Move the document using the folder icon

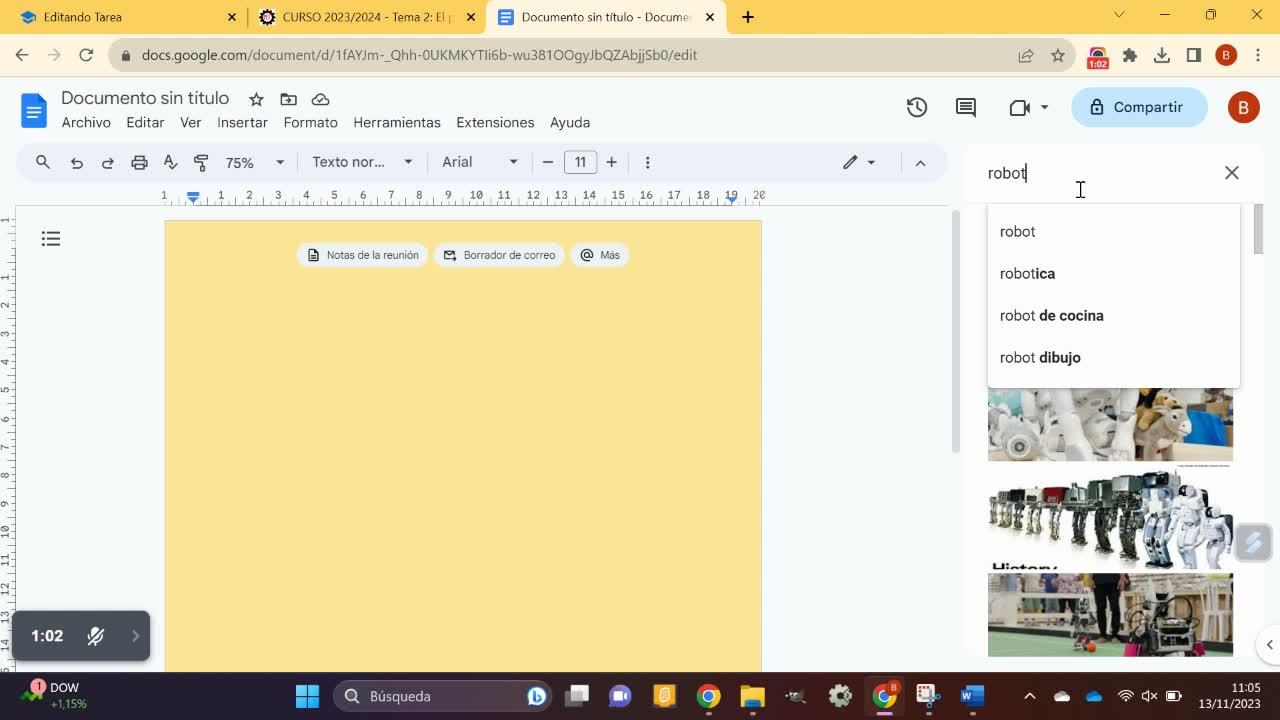coord(288,99)
